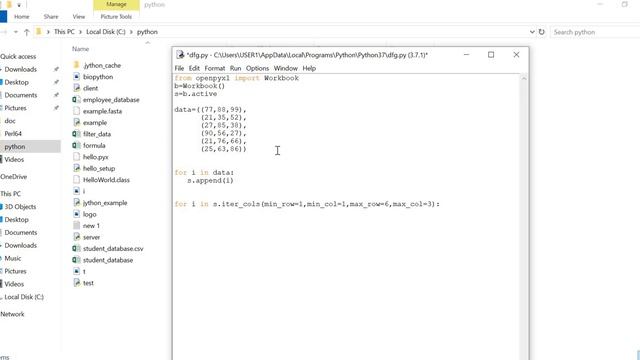
Task: Select the student_database.csv file icon
Action: point(76,248)
